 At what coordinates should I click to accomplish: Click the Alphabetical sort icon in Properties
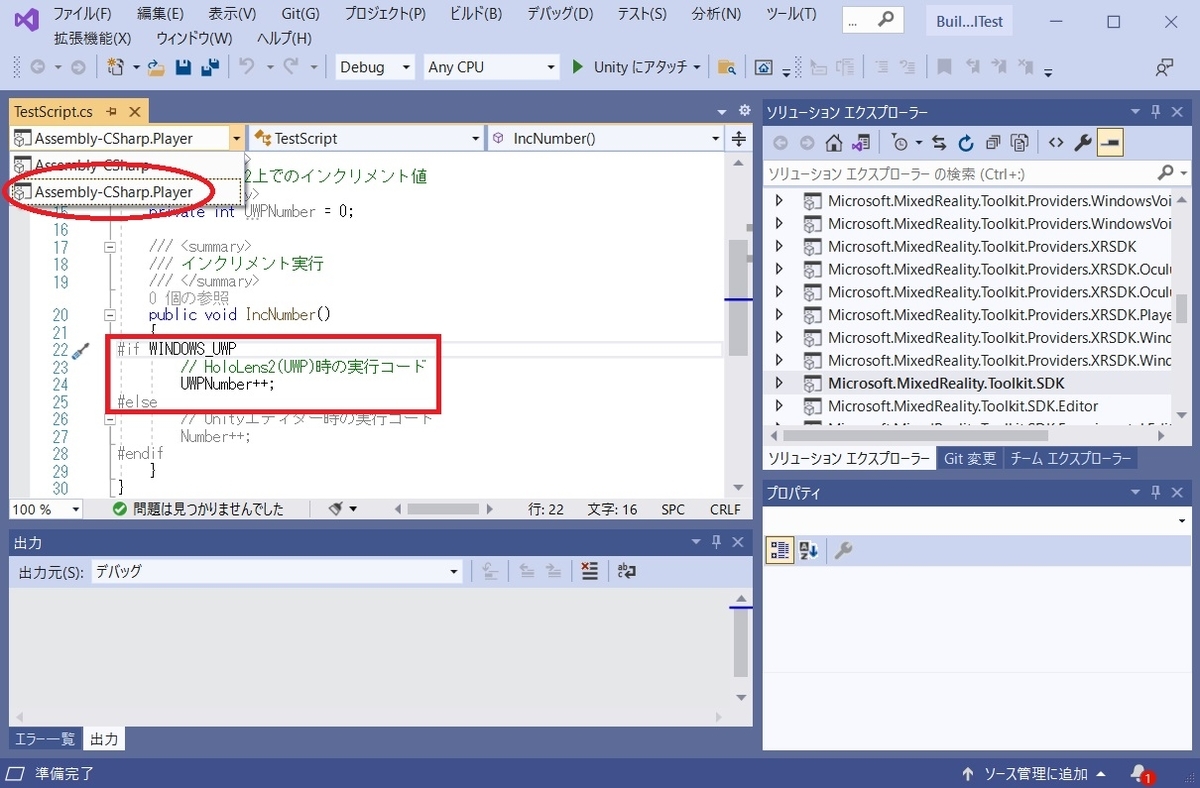[808, 550]
